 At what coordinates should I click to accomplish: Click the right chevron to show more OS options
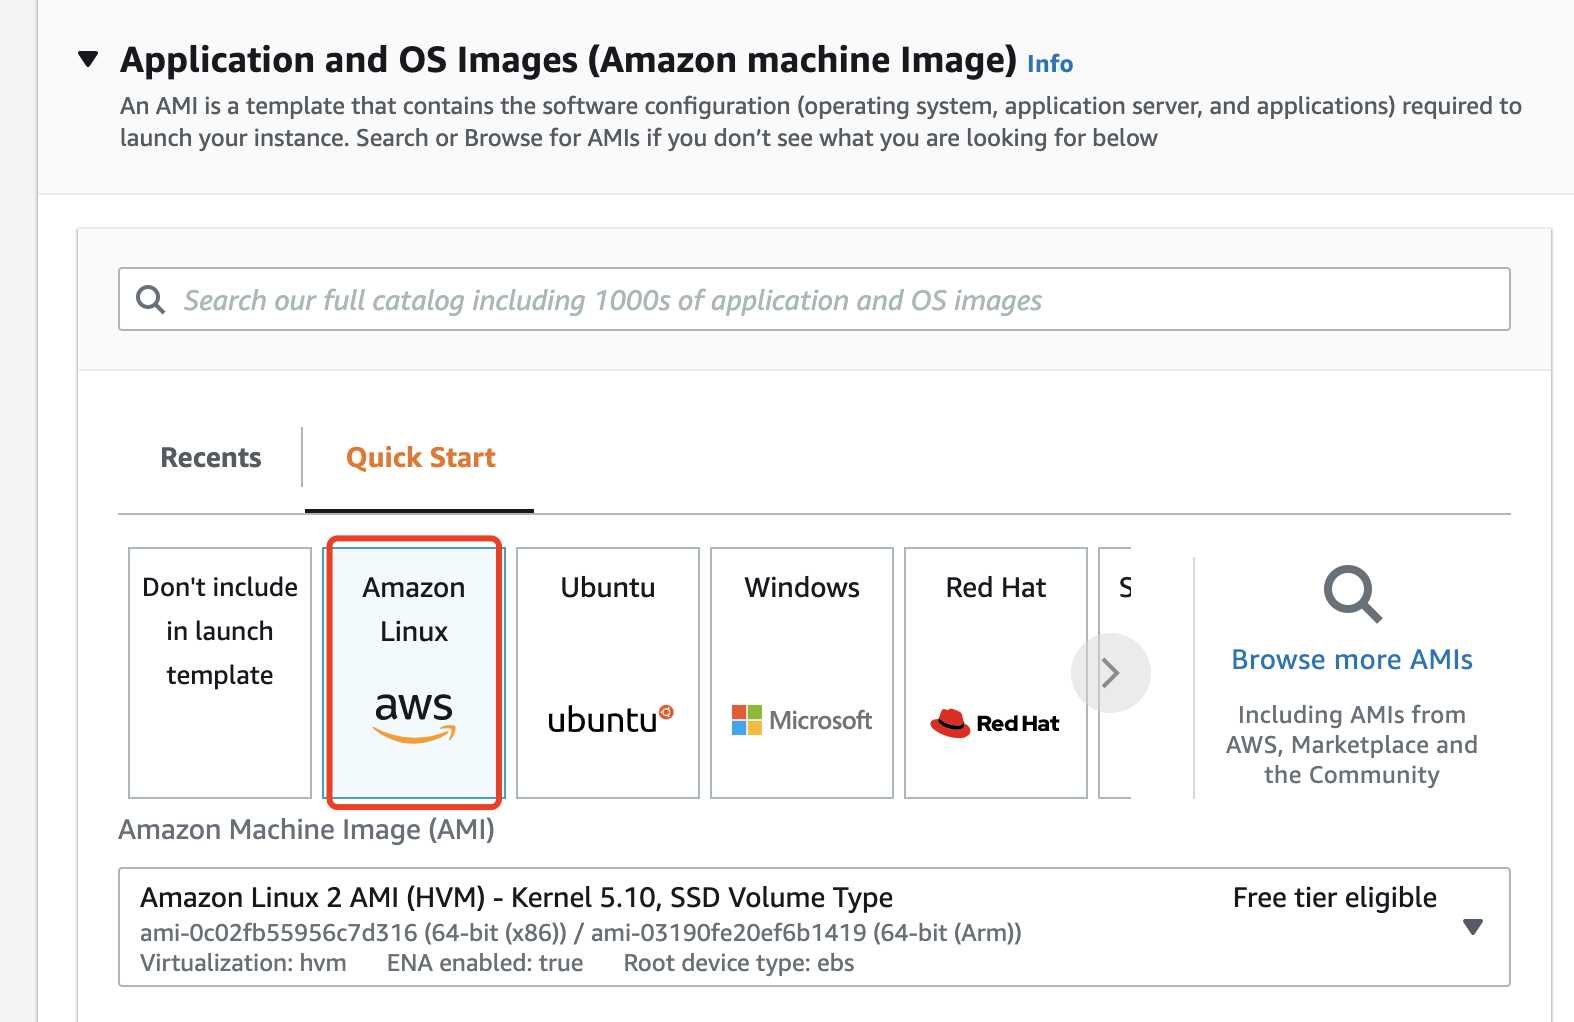1110,673
